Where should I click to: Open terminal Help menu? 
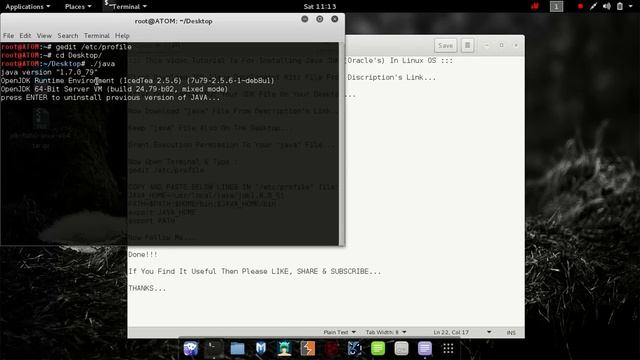(x=122, y=36)
